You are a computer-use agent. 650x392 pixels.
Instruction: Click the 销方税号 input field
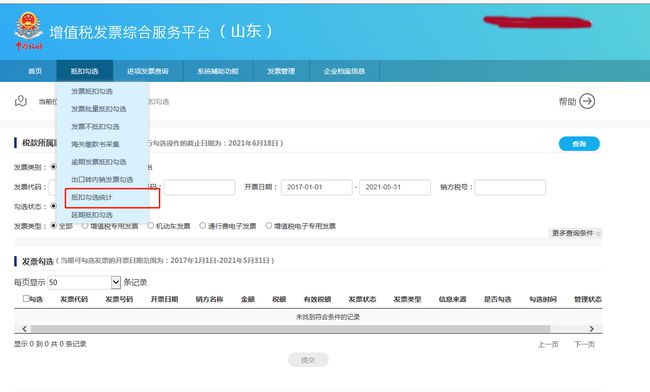tap(510, 187)
